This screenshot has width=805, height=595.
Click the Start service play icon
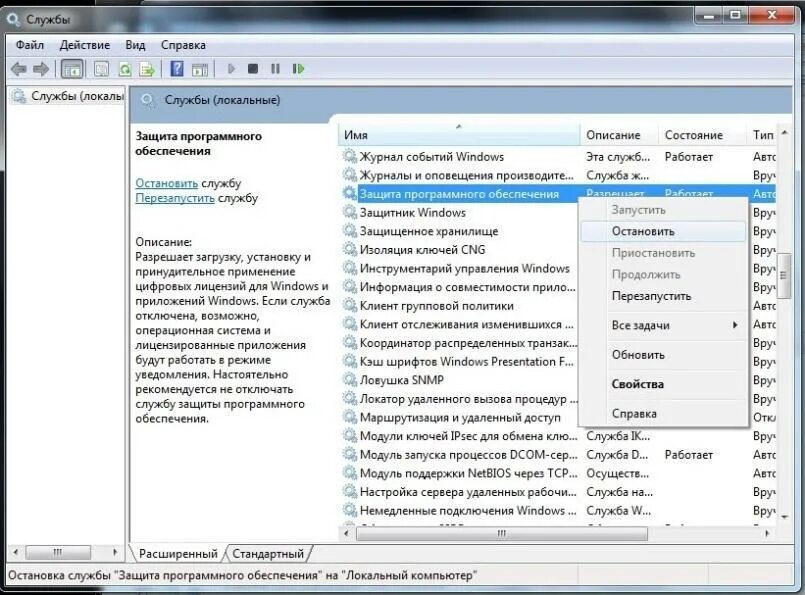(231, 68)
